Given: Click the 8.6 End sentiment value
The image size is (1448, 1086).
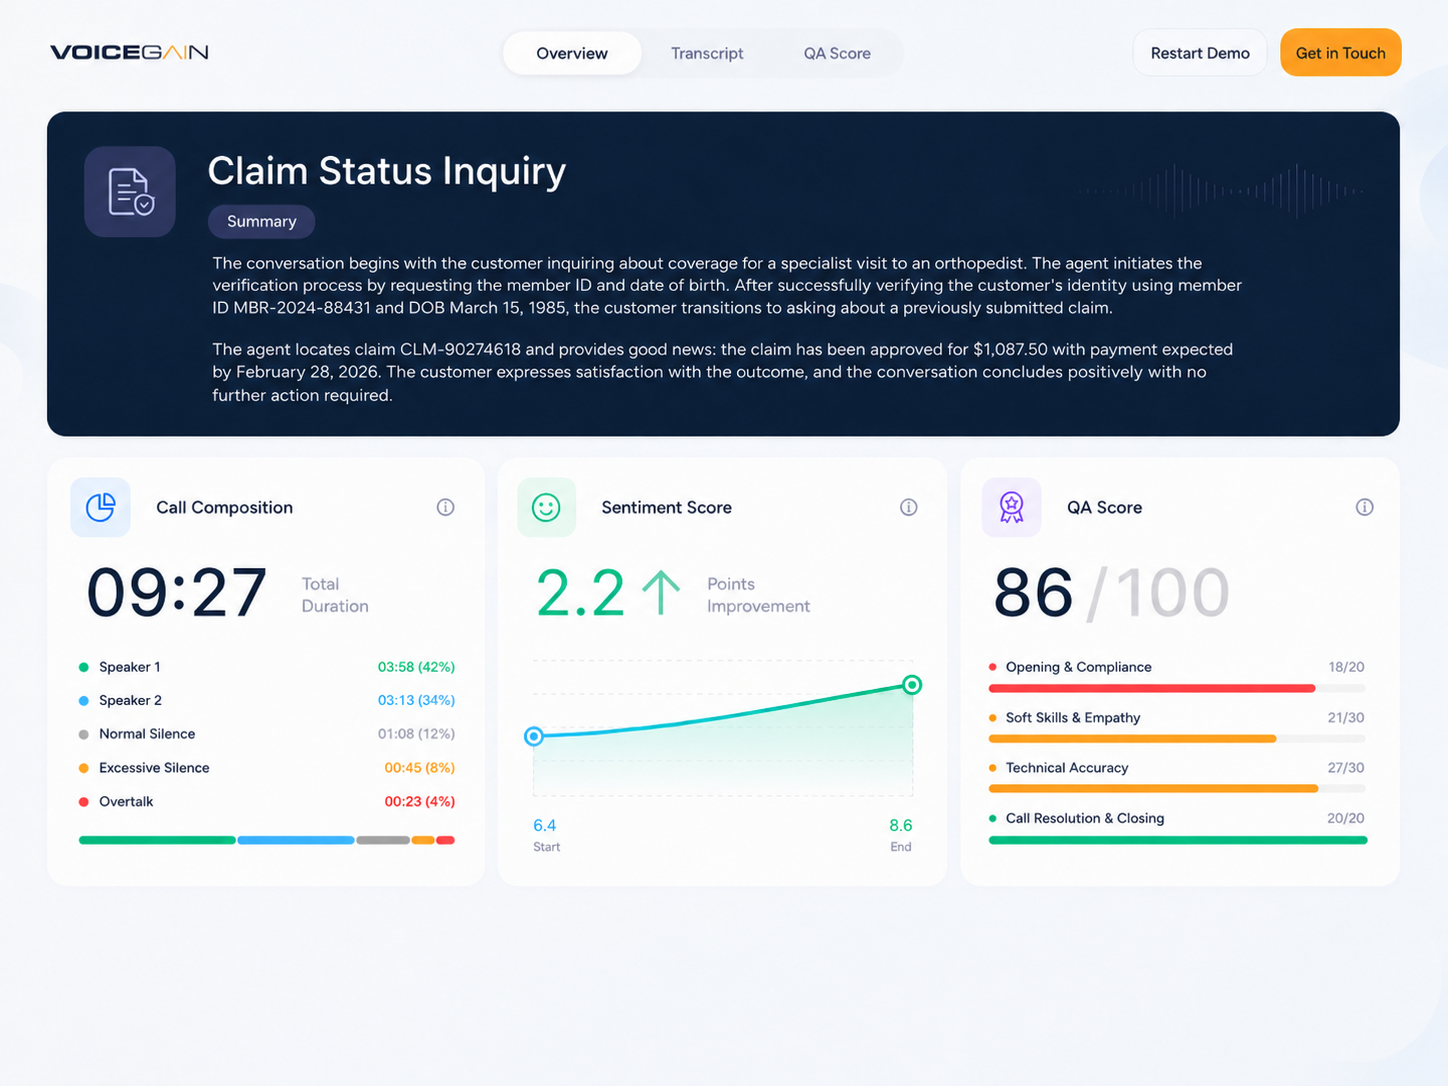Looking at the screenshot, I should click(x=900, y=826).
